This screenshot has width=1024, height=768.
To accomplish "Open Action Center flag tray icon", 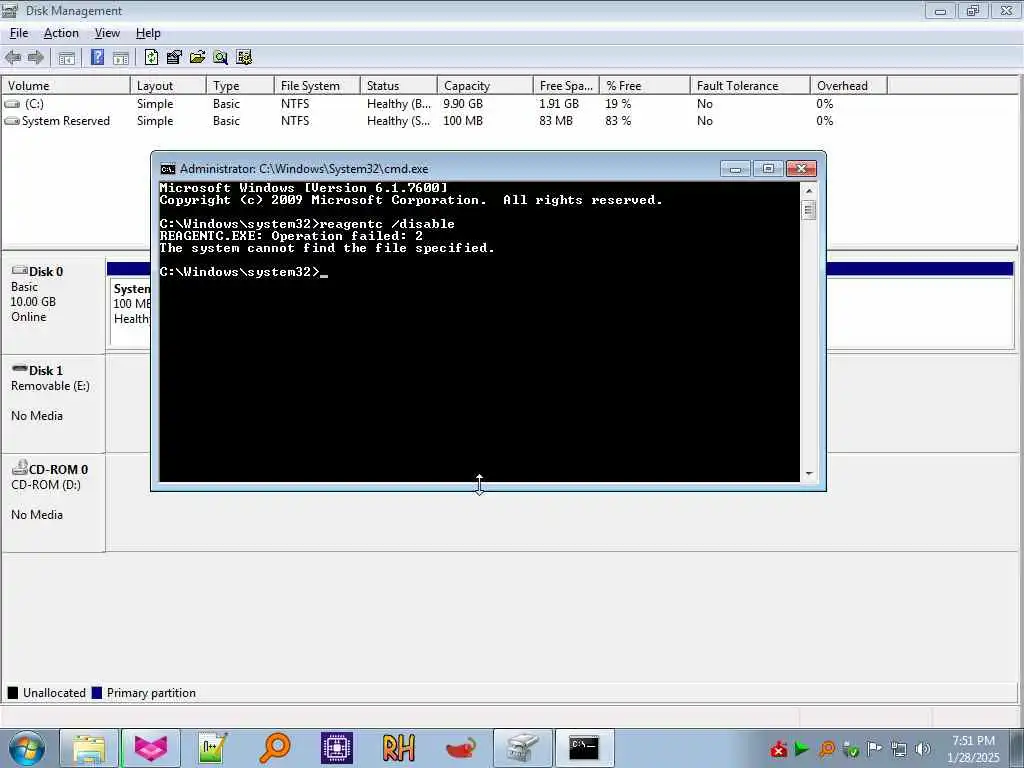I will (874, 749).
